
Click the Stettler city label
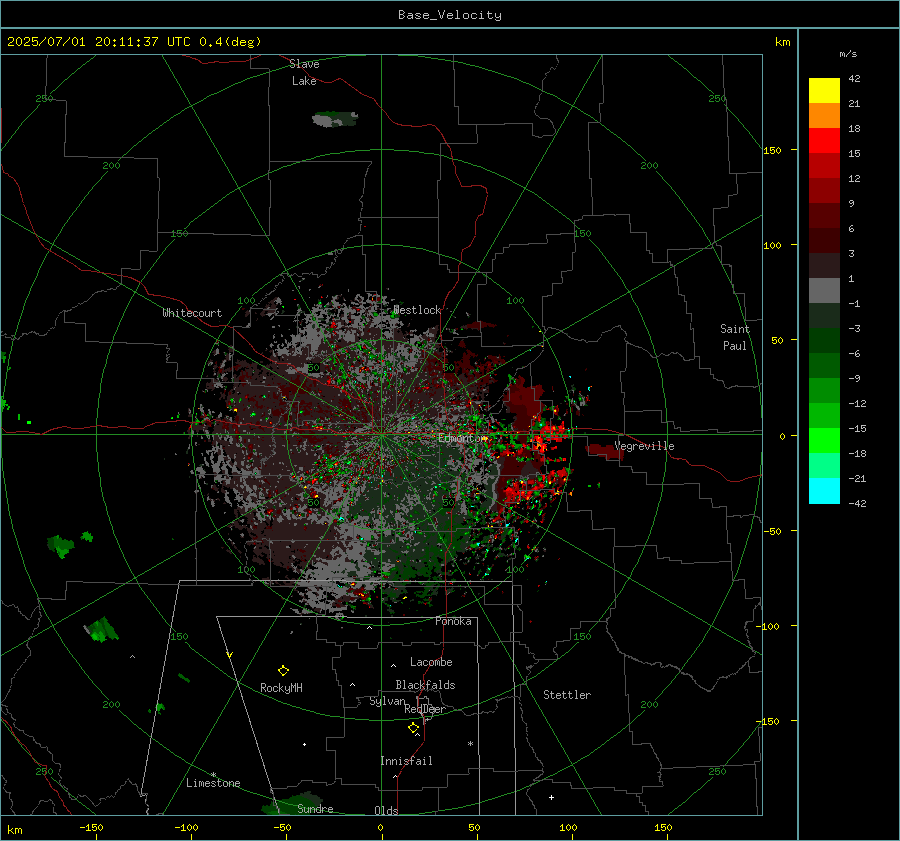[x=567, y=695]
